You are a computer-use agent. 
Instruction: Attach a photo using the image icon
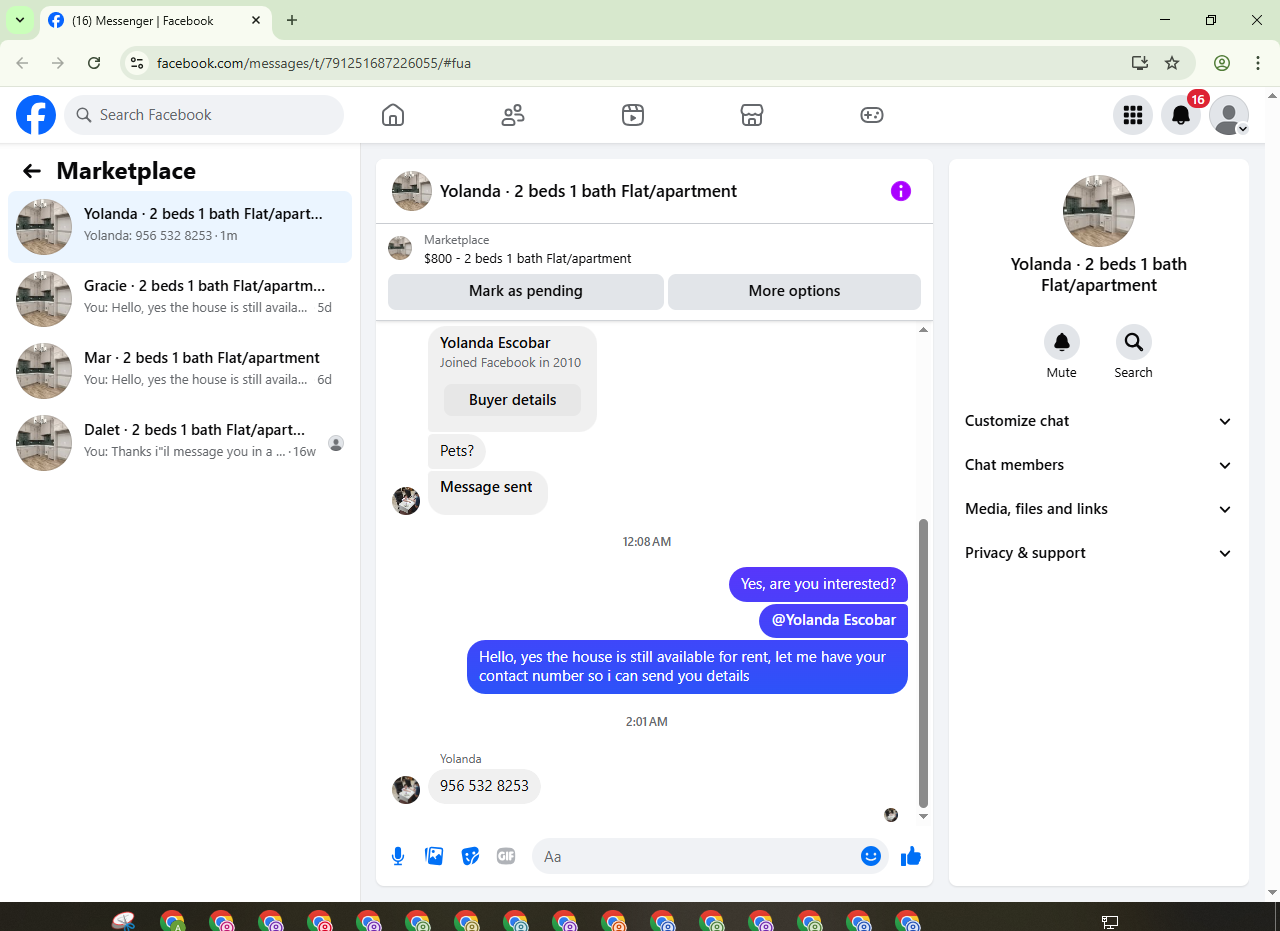tap(434, 856)
